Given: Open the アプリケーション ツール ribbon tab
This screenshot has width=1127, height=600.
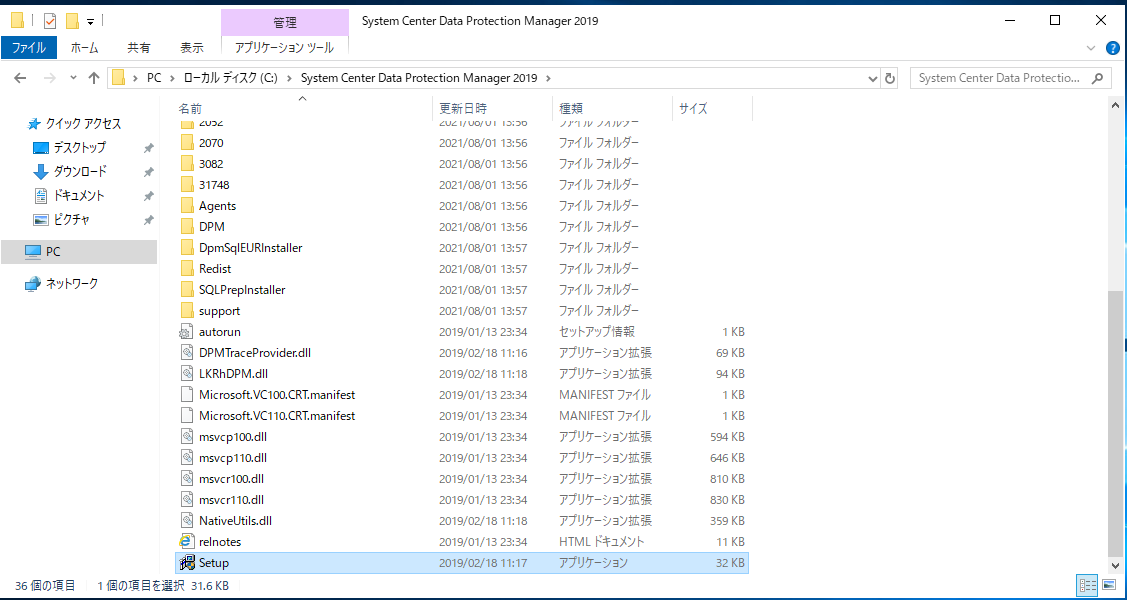Looking at the screenshot, I should (285, 48).
